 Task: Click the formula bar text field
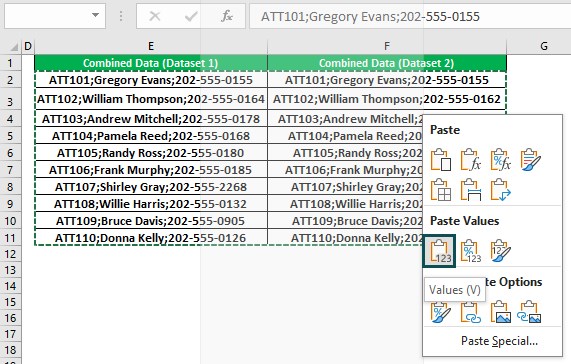pos(410,16)
